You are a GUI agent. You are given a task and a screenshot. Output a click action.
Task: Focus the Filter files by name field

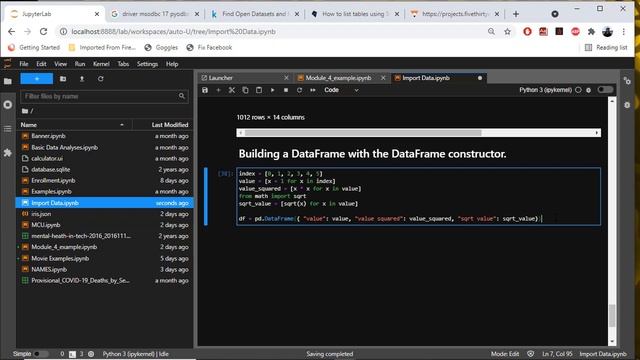pyautogui.click(x=104, y=96)
